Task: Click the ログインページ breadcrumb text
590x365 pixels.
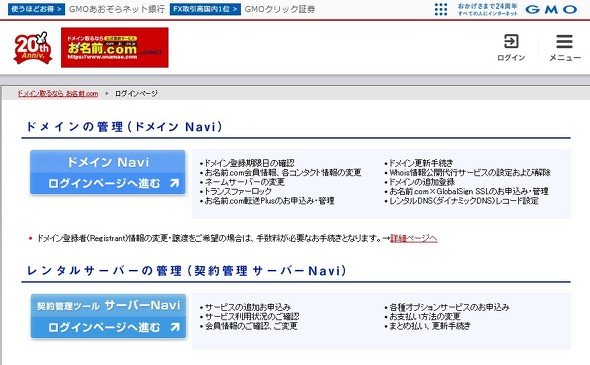Action: coord(136,93)
